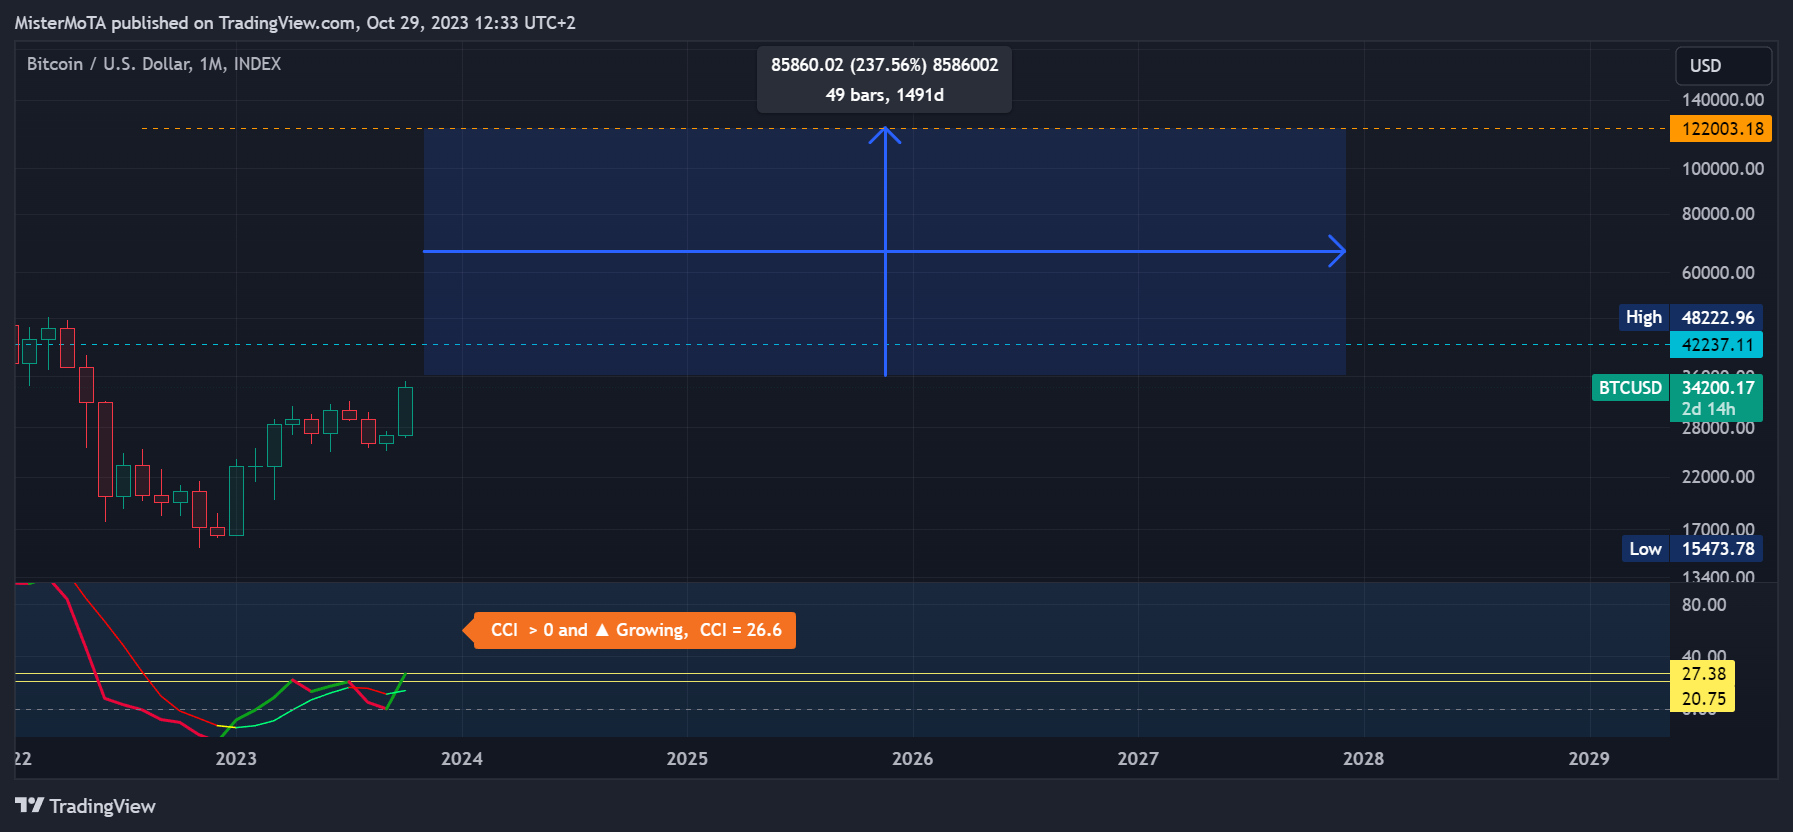Screen dimensions: 1793x832
Task: Click the orange 122003.18 price label
Action: 1720,129
